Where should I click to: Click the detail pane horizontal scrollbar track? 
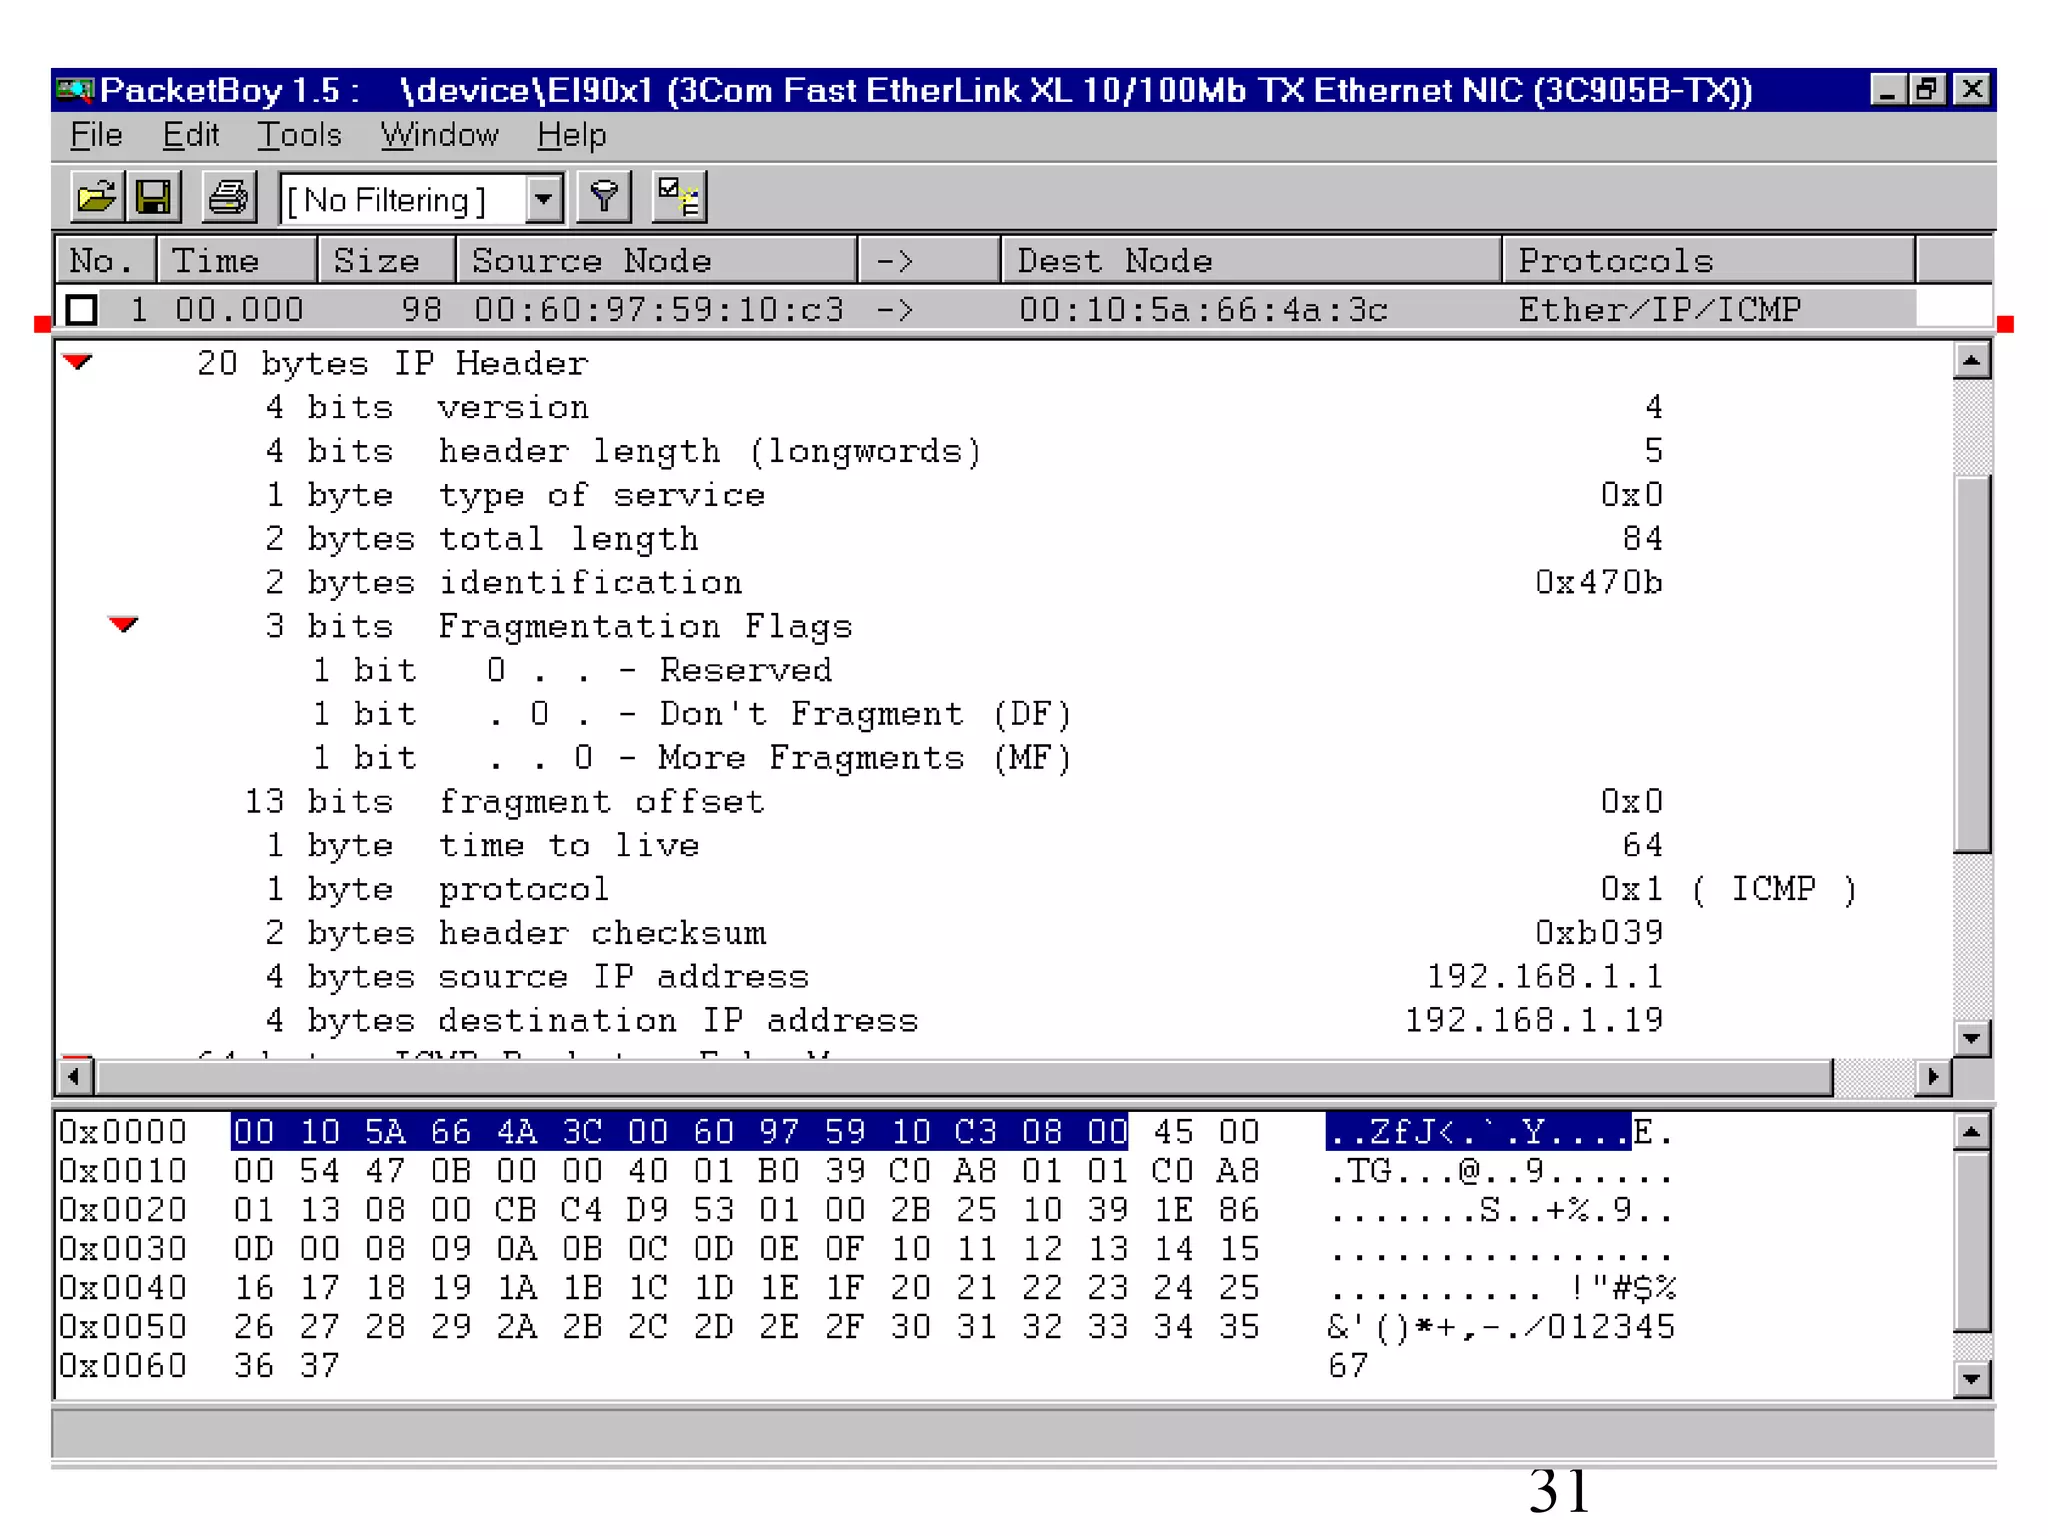click(1874, 1077)
